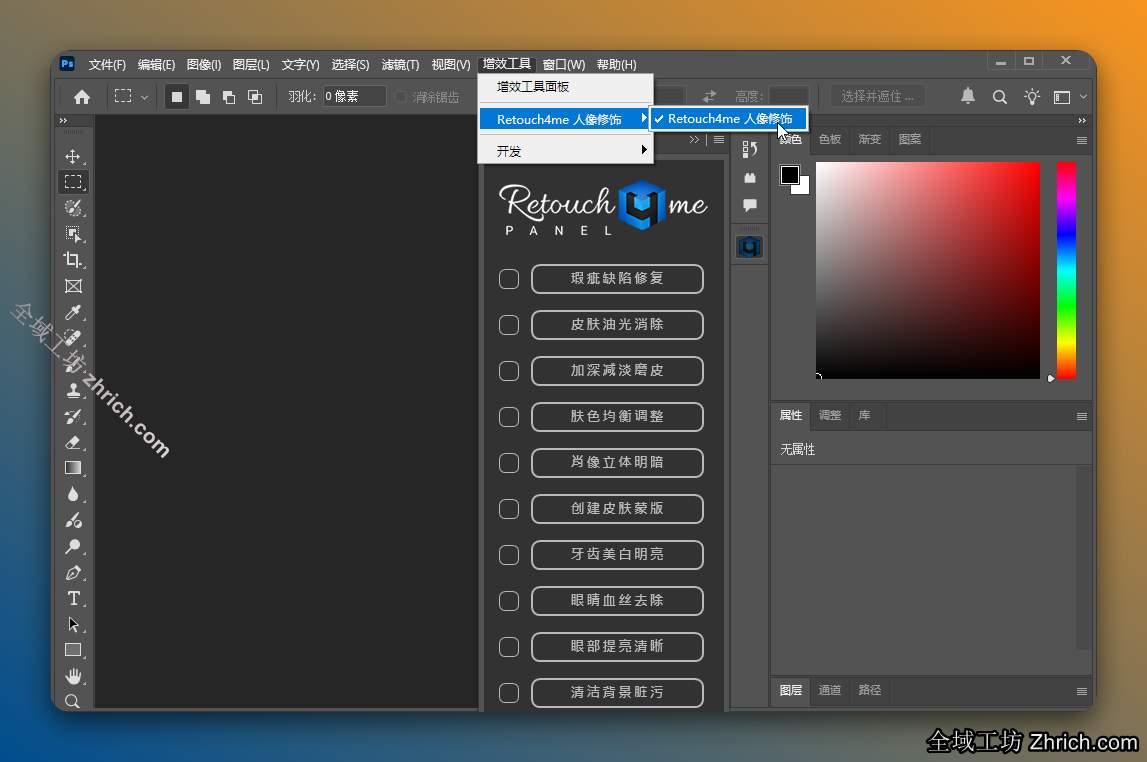Open the notifications bell icon

(968, 96)
